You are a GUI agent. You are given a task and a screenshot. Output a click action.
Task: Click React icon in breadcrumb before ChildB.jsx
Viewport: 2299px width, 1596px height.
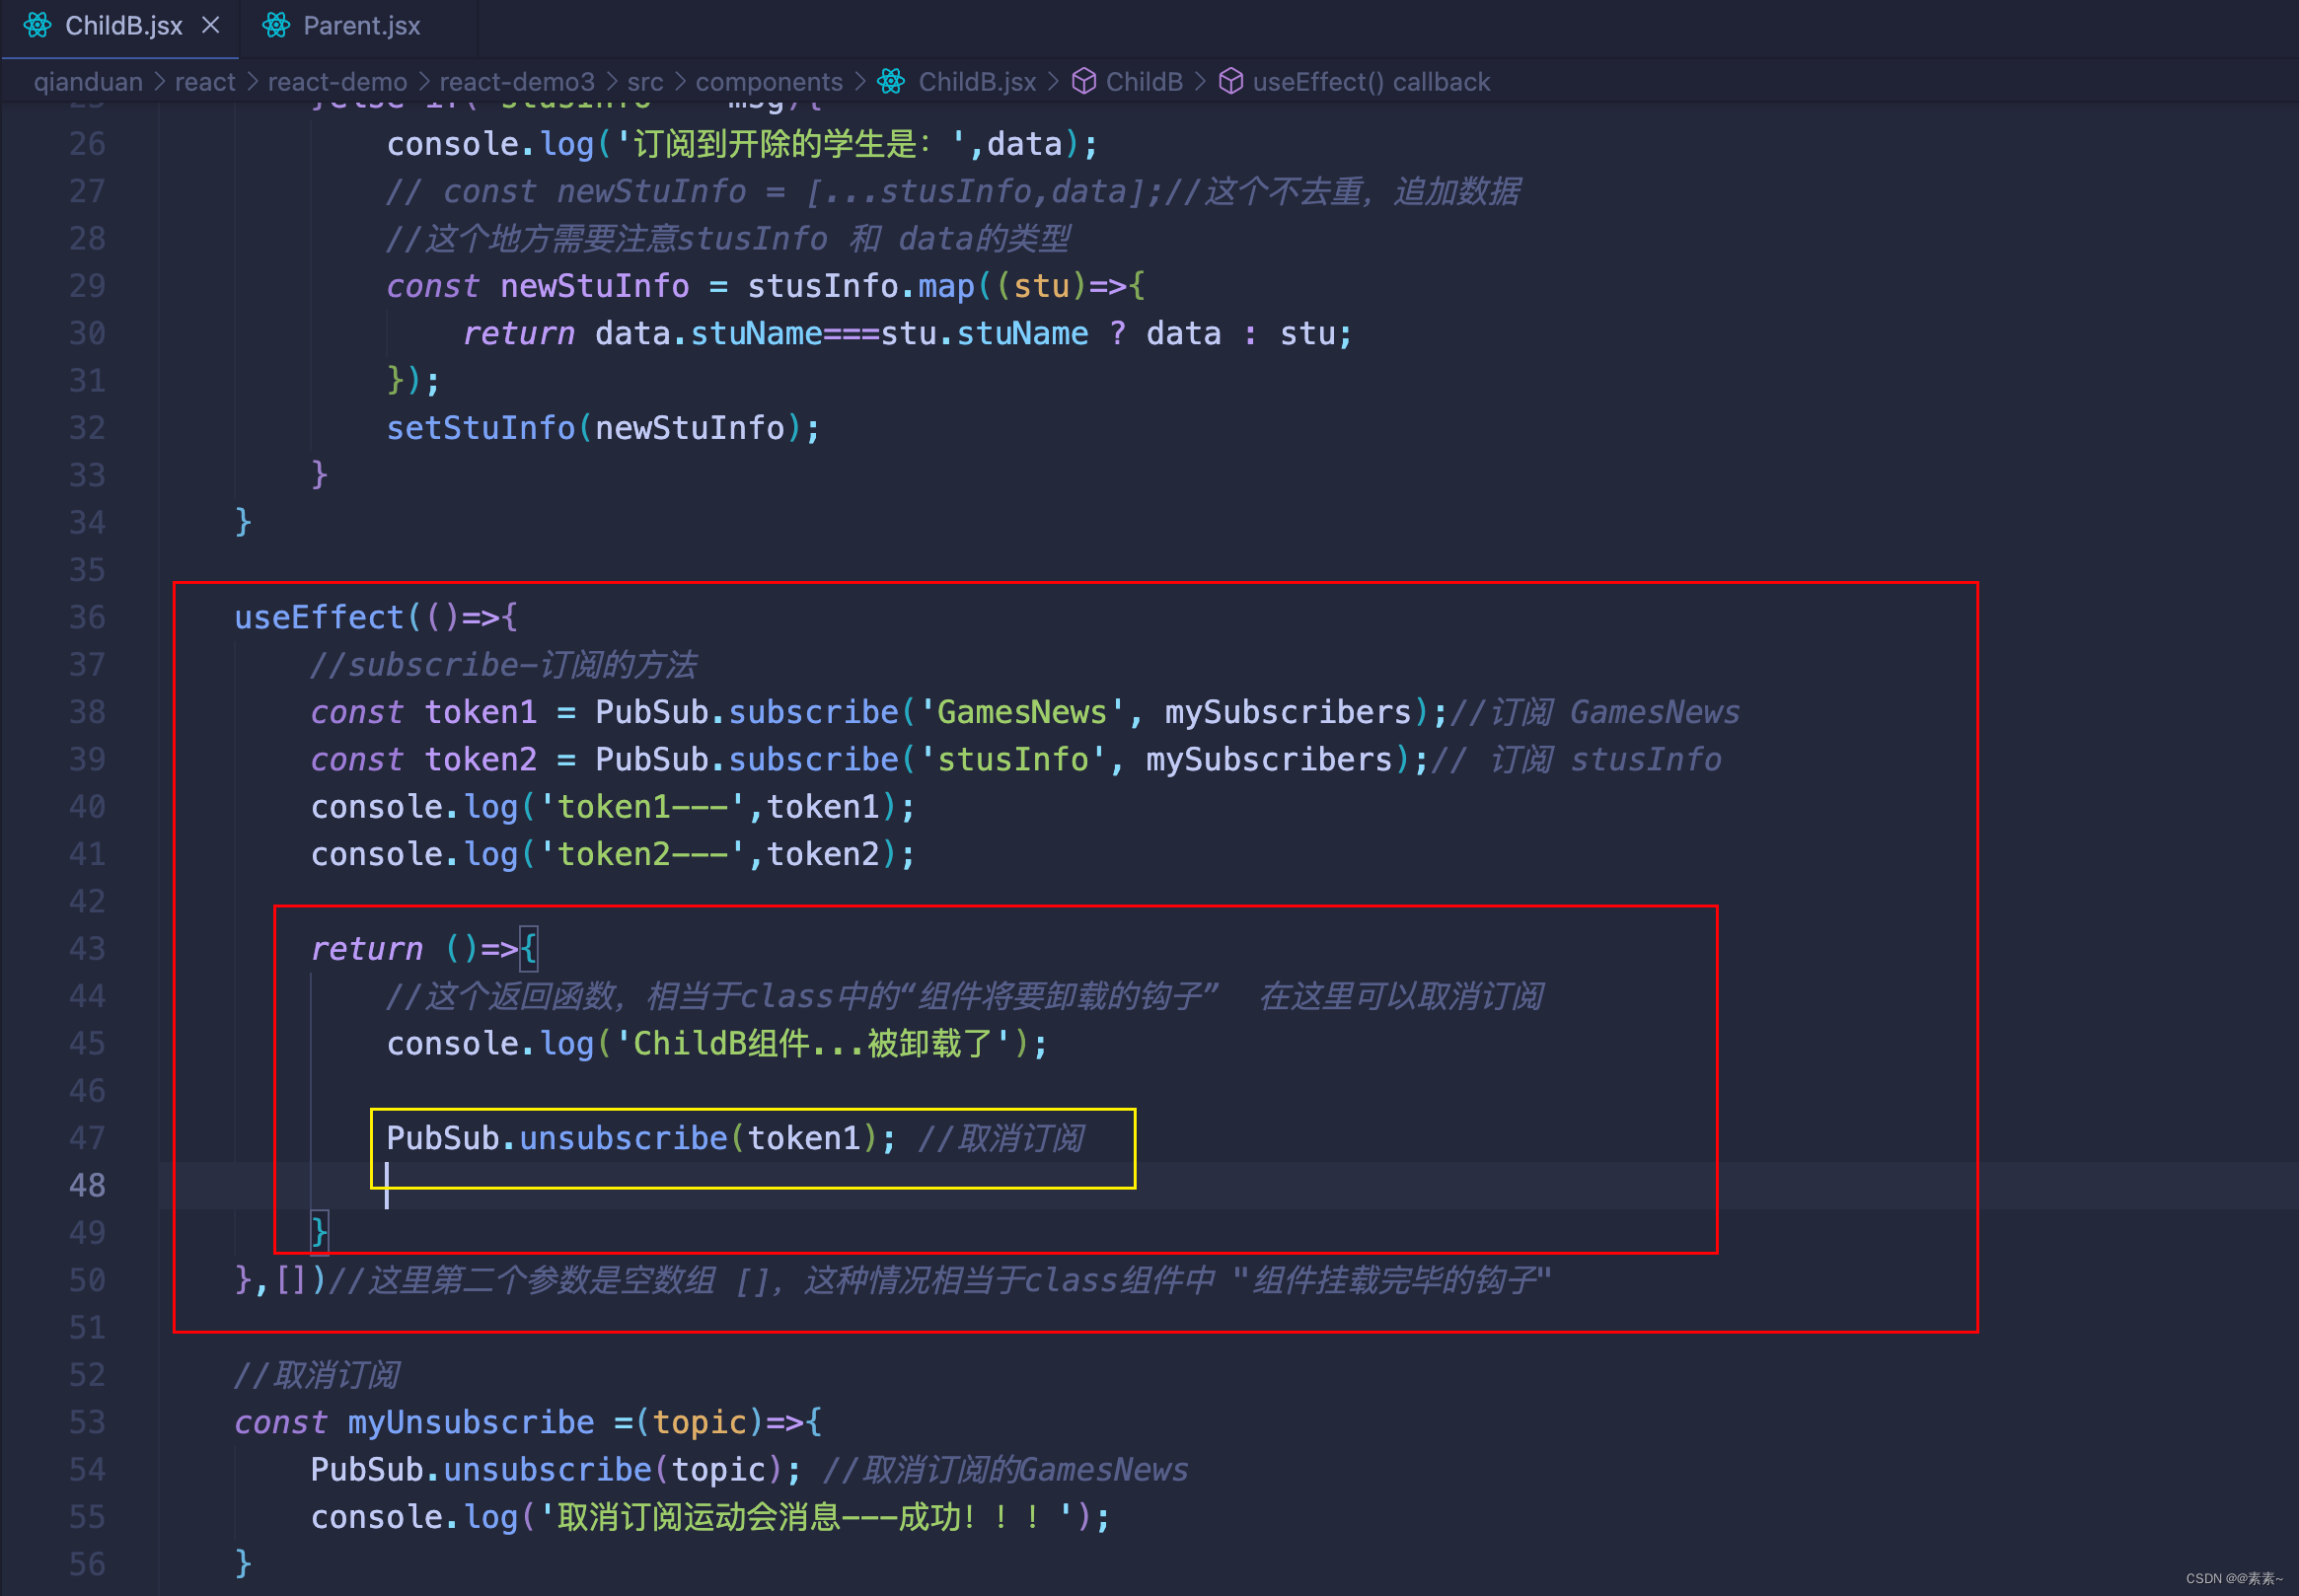[x=891, y=81]
